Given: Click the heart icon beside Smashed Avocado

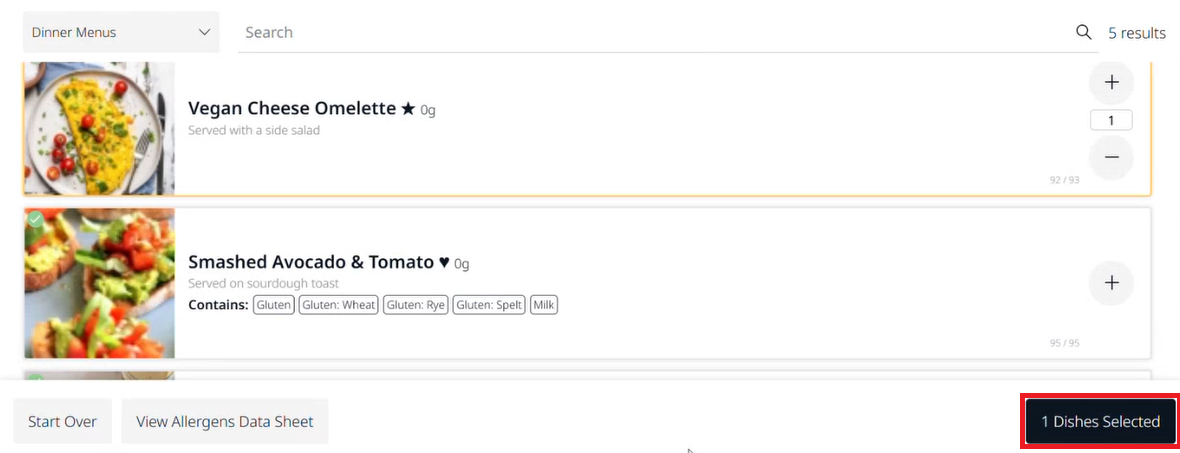Looking at the screenshot, I should click(444, 263).
